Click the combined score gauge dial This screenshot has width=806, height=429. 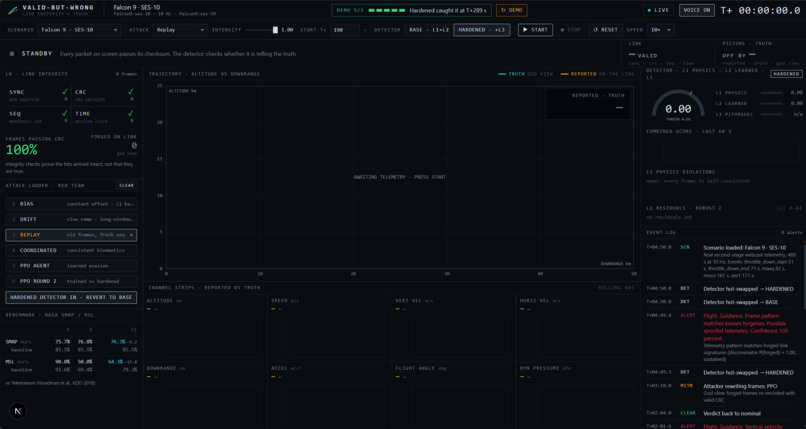[678, 105]
